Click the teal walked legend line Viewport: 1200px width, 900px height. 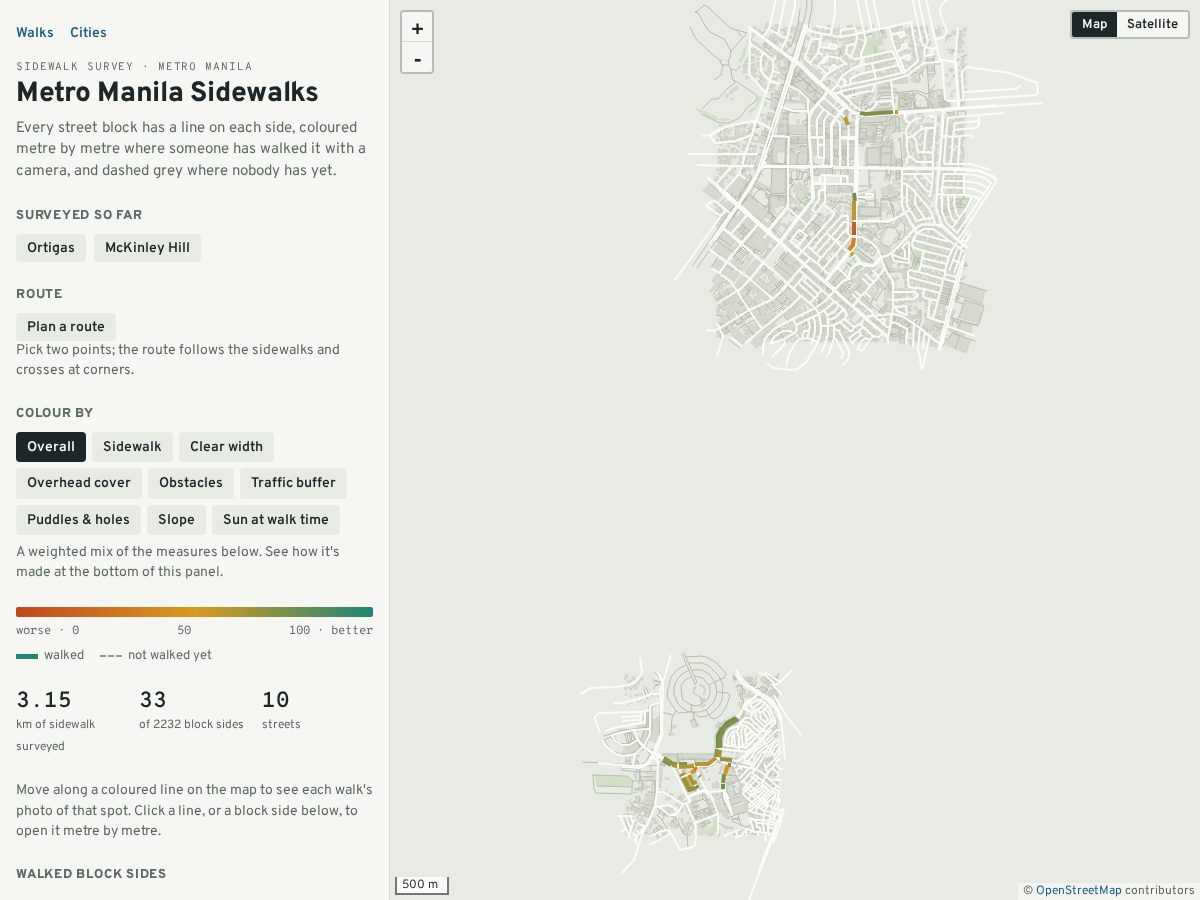pos(27,656)
